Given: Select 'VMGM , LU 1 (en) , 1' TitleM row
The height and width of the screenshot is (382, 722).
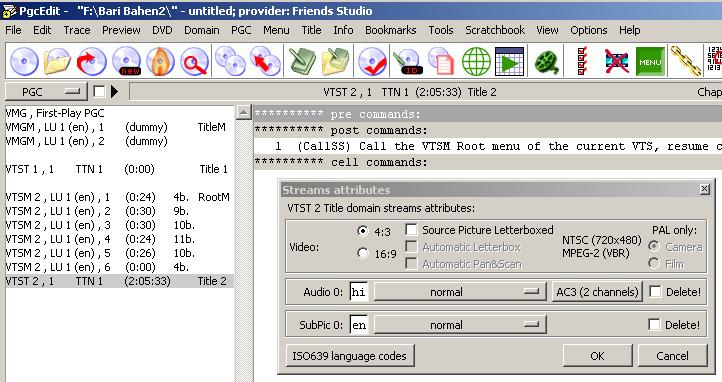Looking at the screenshot, I should tap(120, 127).
